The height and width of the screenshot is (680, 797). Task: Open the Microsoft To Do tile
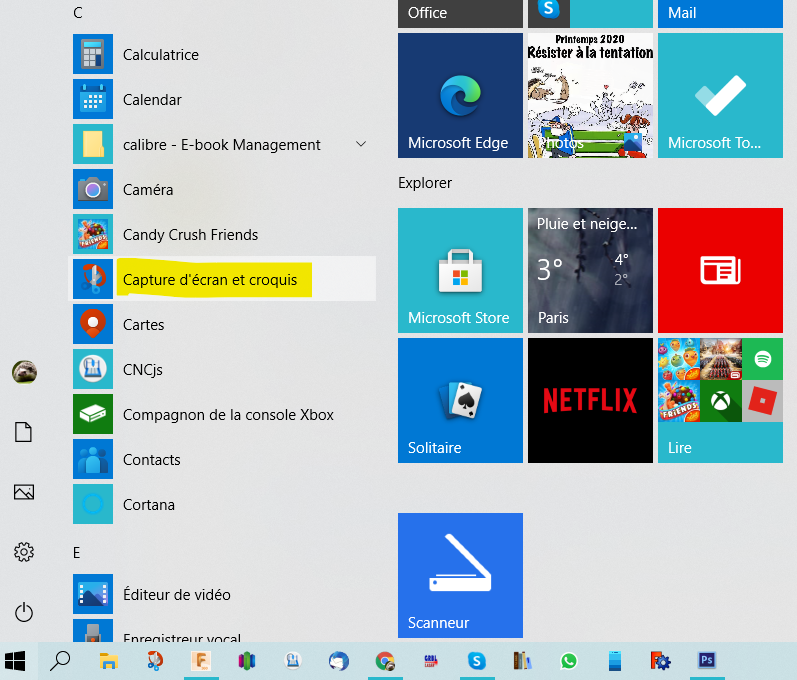point(720,96)
